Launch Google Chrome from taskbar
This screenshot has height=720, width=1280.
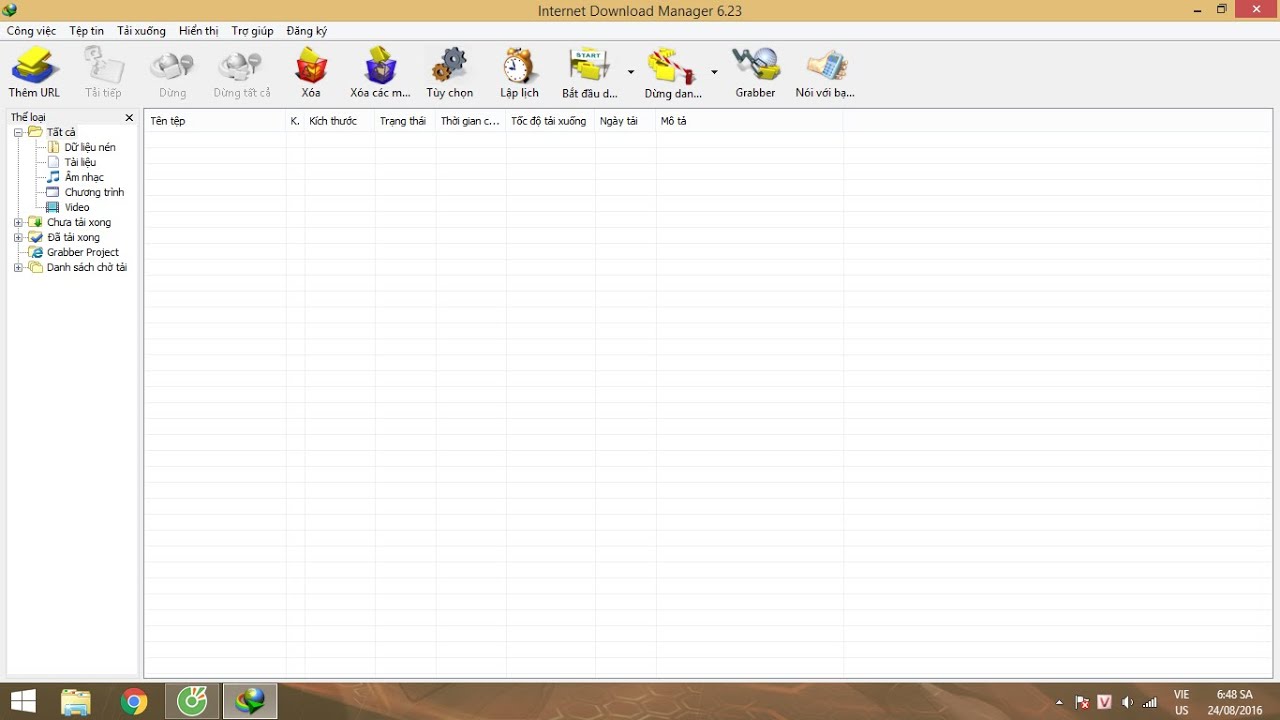pyautogui.click(x=134, y=701)
